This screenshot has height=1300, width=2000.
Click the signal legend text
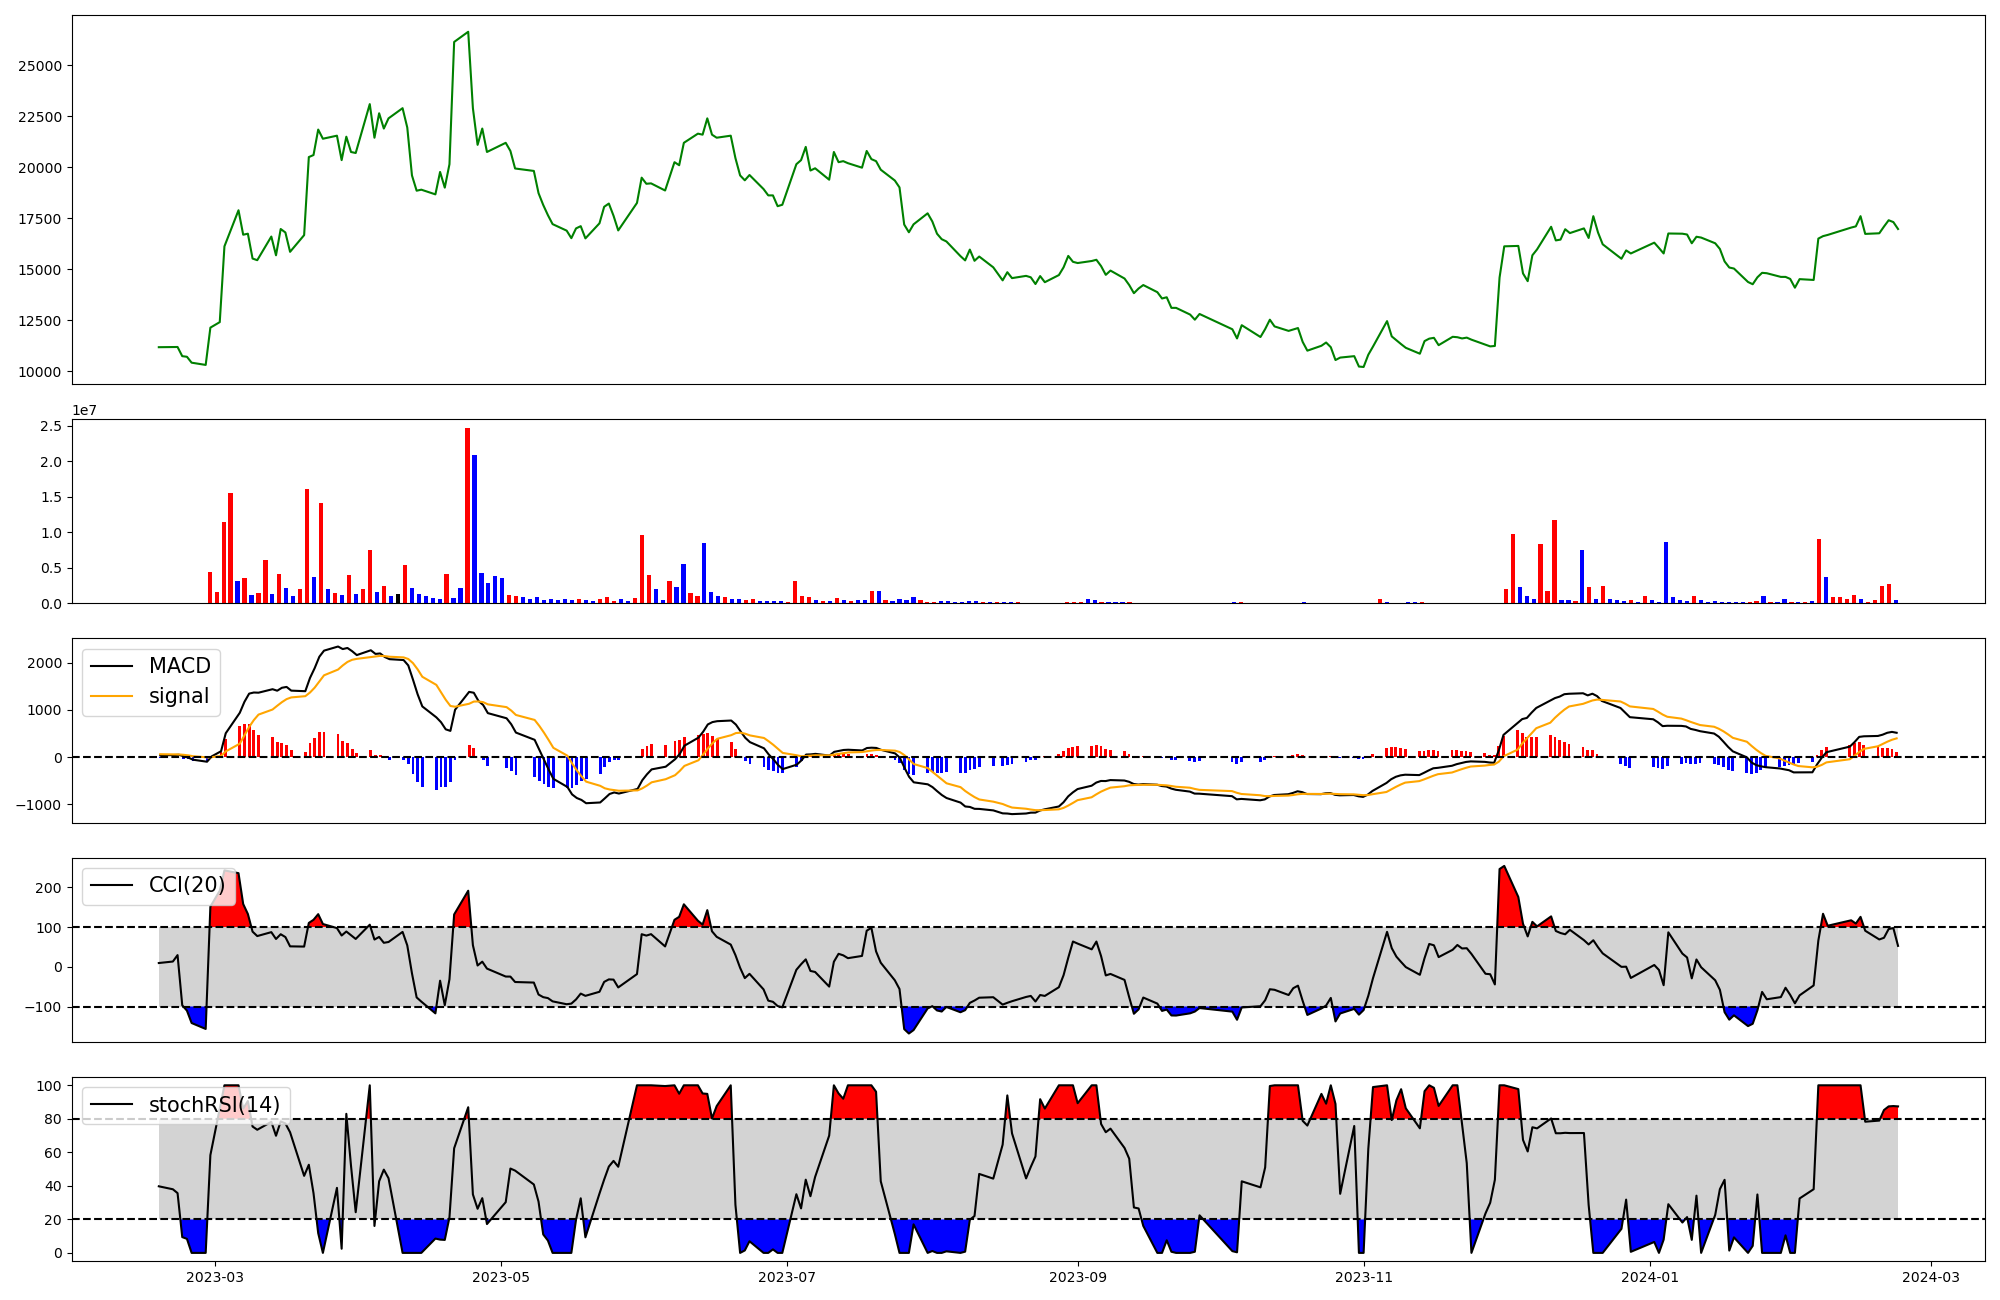click(x=179, y=696)
